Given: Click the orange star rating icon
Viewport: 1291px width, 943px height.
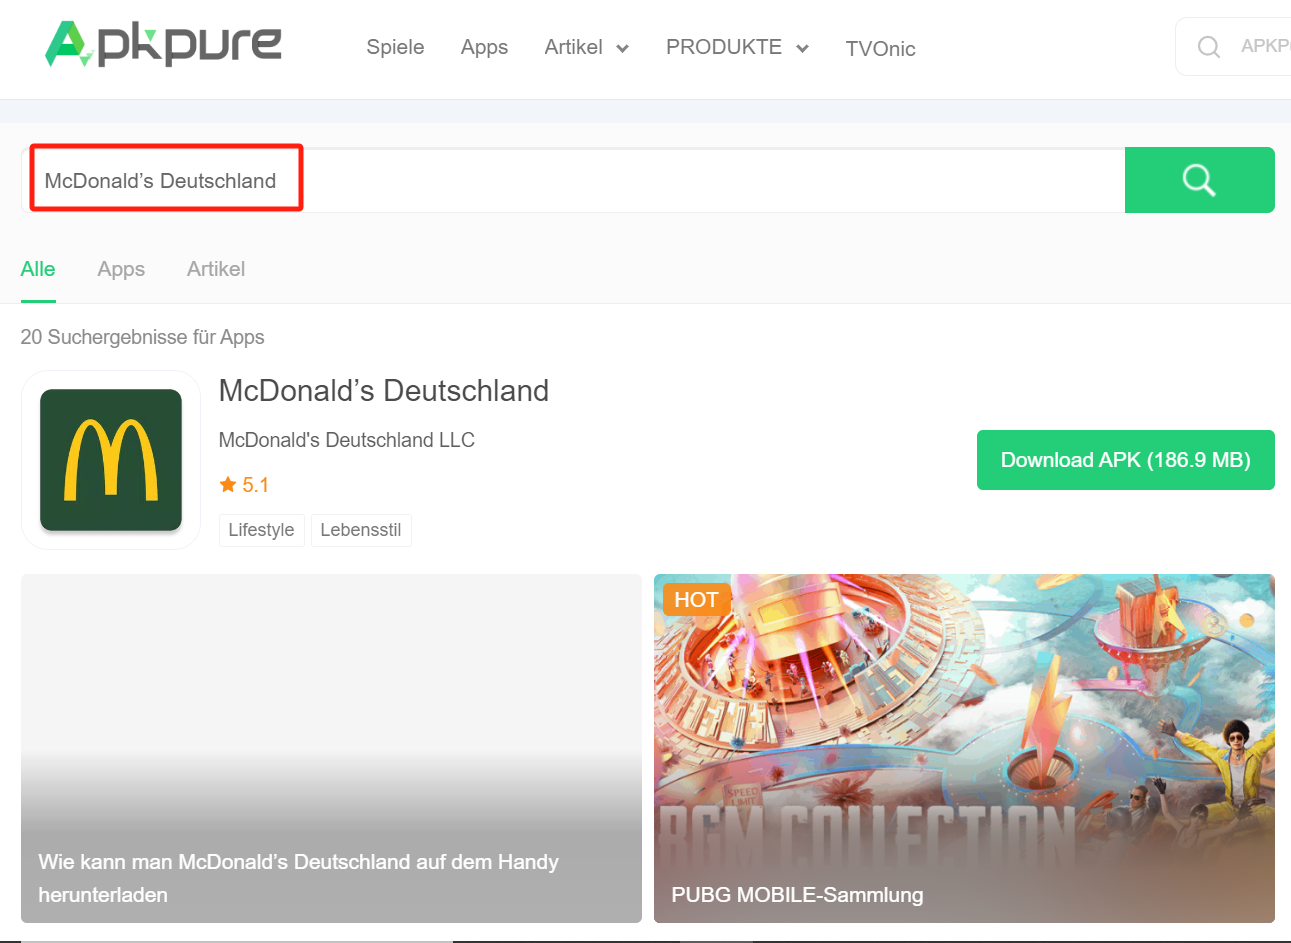Looking at the screenshot, I should [x=229, y=484].
